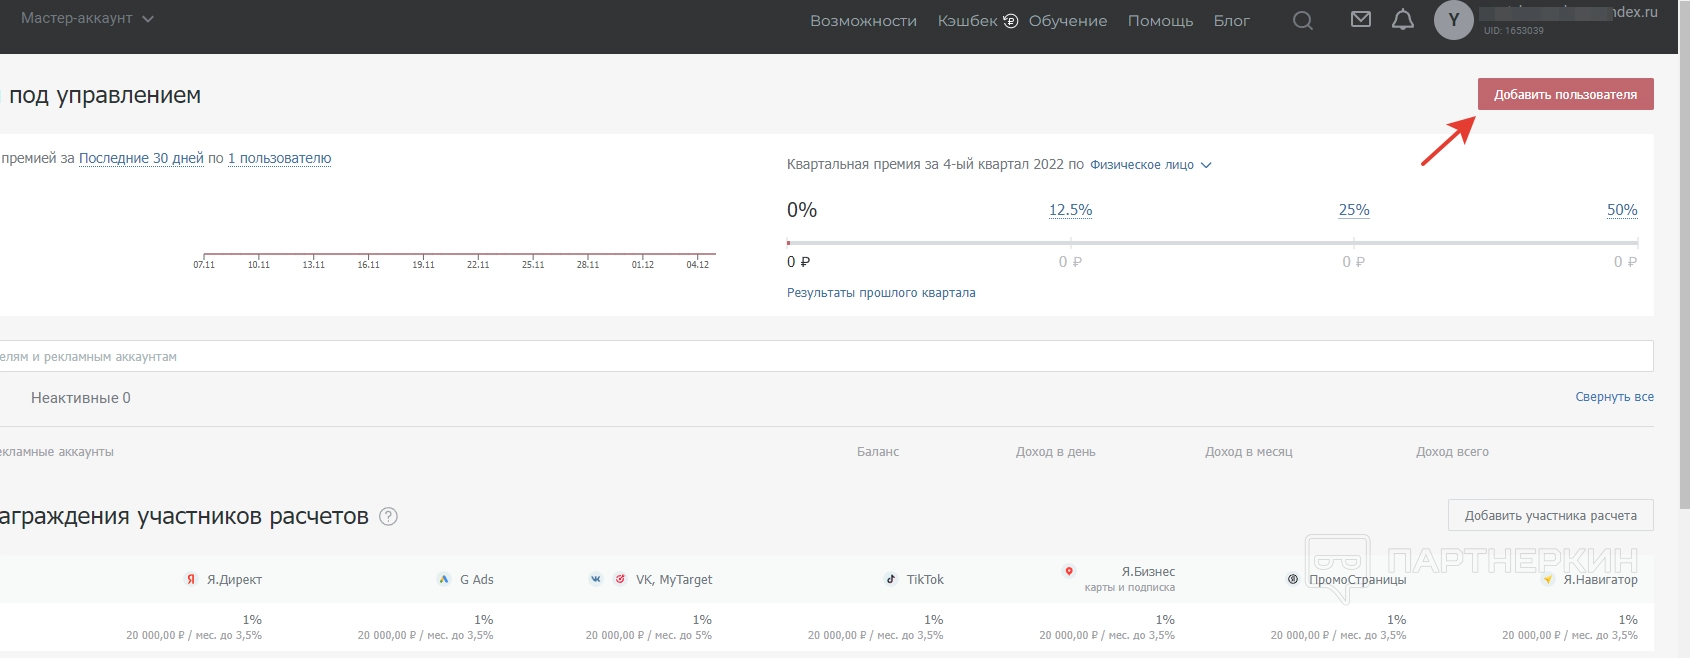Open the Физическое лицо dropdown
Screen dimensions: 1690x658
coord(1150,165)
